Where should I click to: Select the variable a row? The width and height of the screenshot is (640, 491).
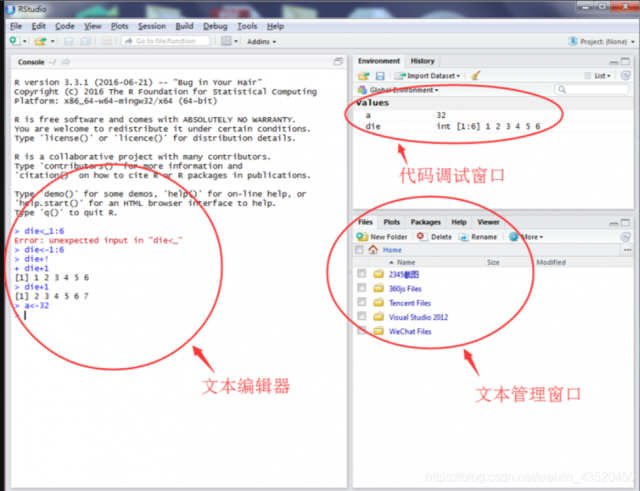coord(493,115)
